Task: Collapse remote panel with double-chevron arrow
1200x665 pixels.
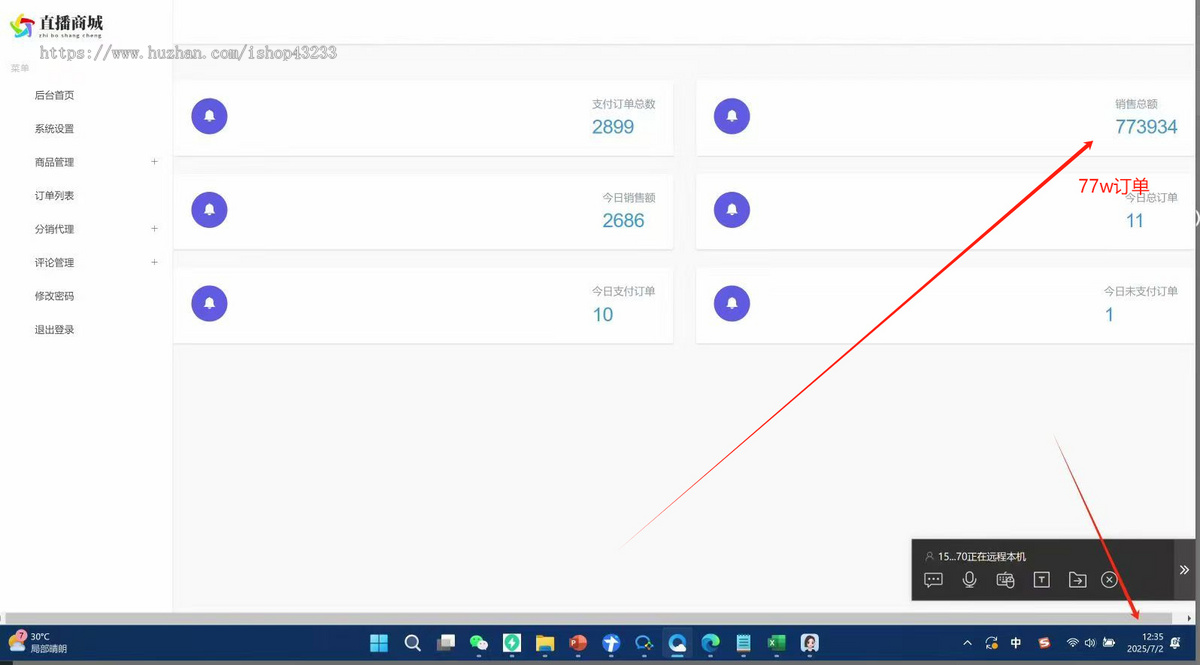Action: point(1184,569)
